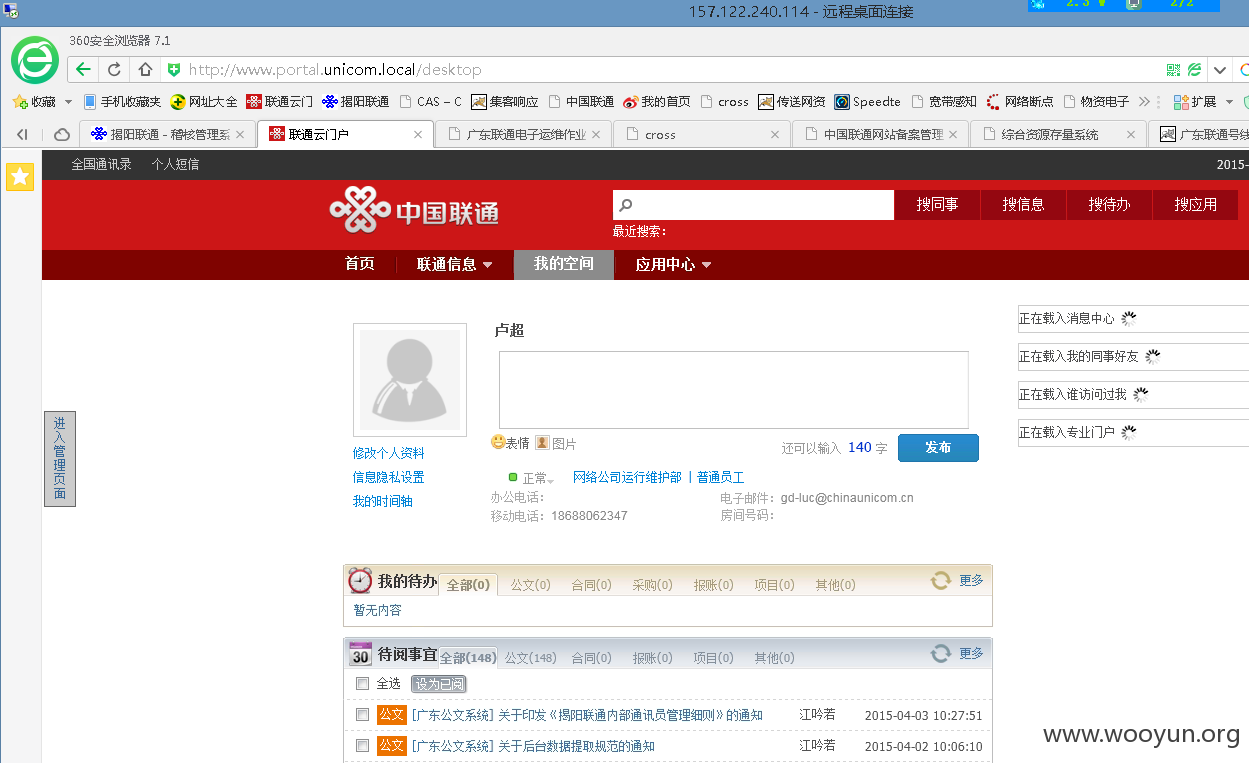Click the cloud icon in tab bar
This screenshot has height=763, width=1249.
coord(62,134)
